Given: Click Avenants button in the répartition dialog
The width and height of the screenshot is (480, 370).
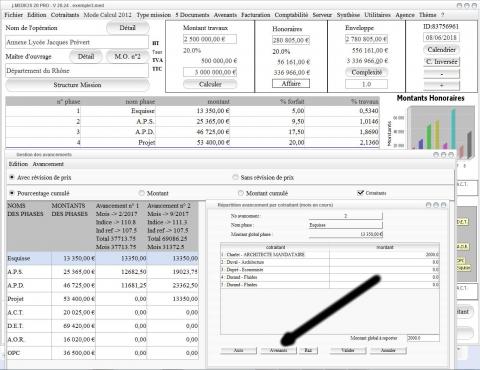Looking at the screenshot, I should [278, 350].
